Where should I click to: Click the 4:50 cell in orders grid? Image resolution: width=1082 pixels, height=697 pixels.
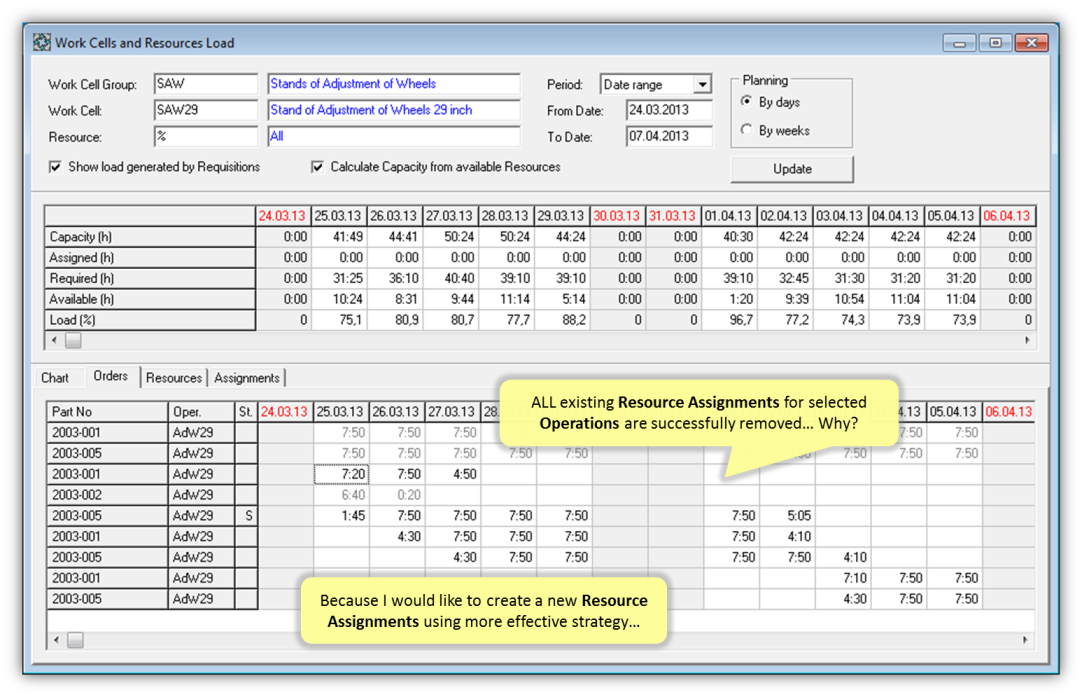(453, 474)
